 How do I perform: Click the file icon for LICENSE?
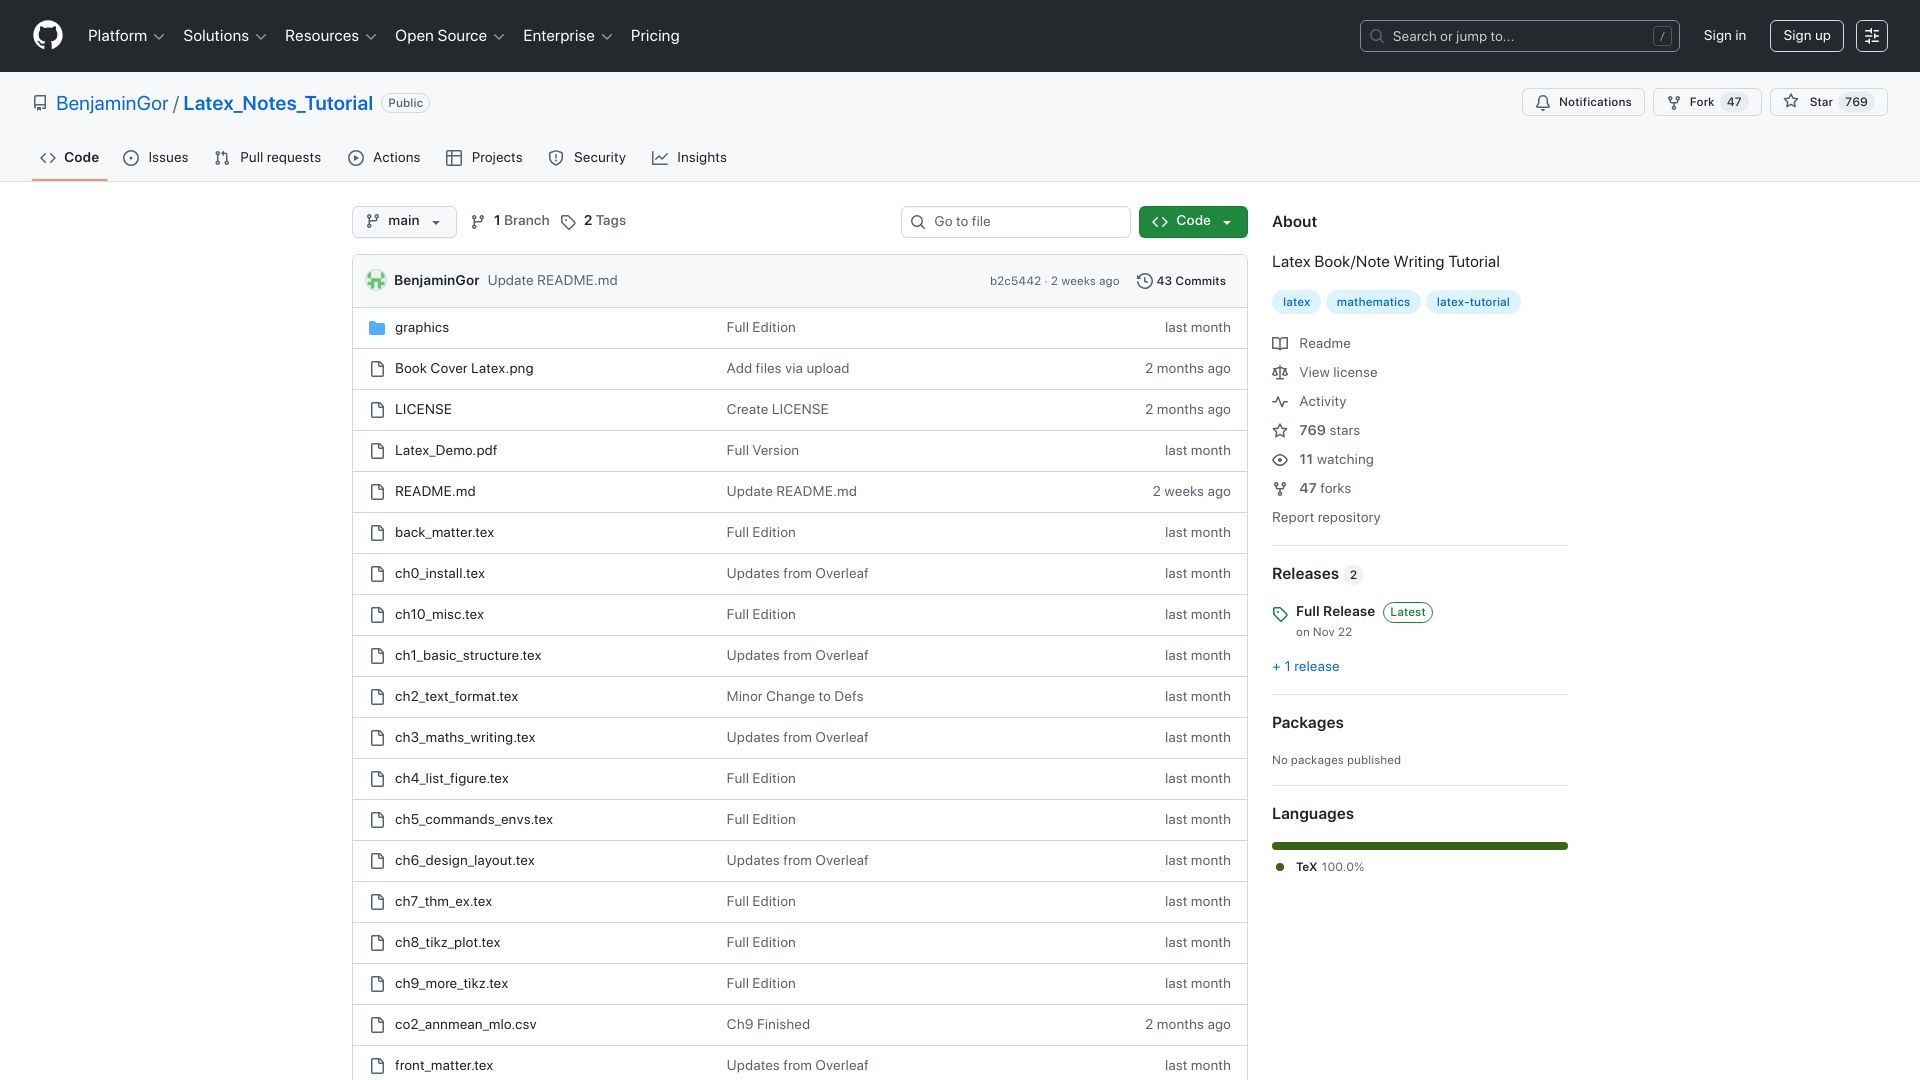pyautogui.click(x=377, y=410)
